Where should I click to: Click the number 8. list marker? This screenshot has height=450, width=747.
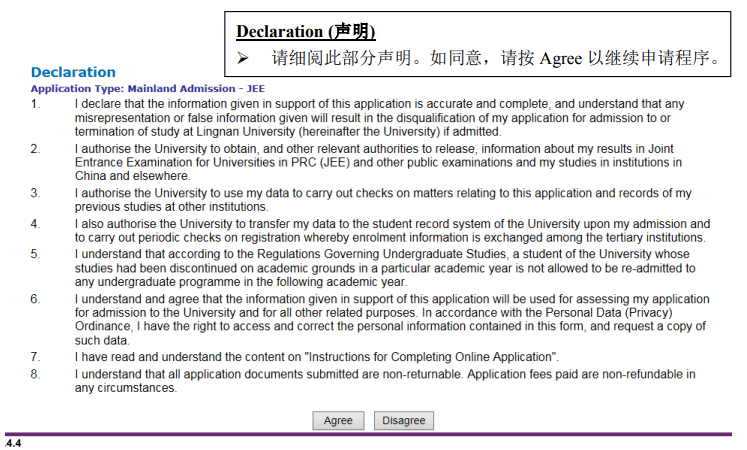coord(35,374)
